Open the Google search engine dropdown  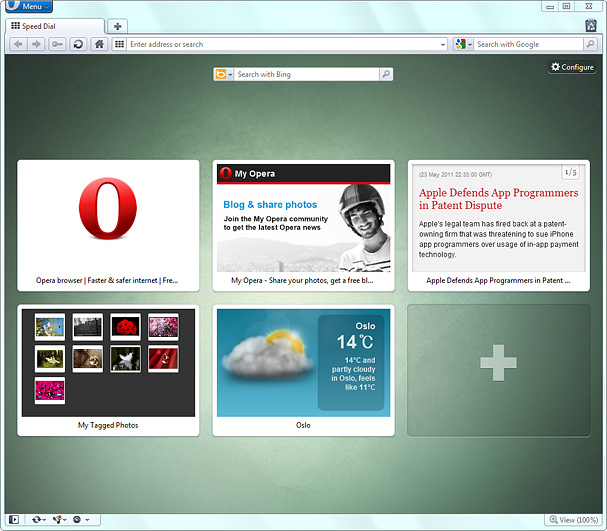[x=463, y=44]
